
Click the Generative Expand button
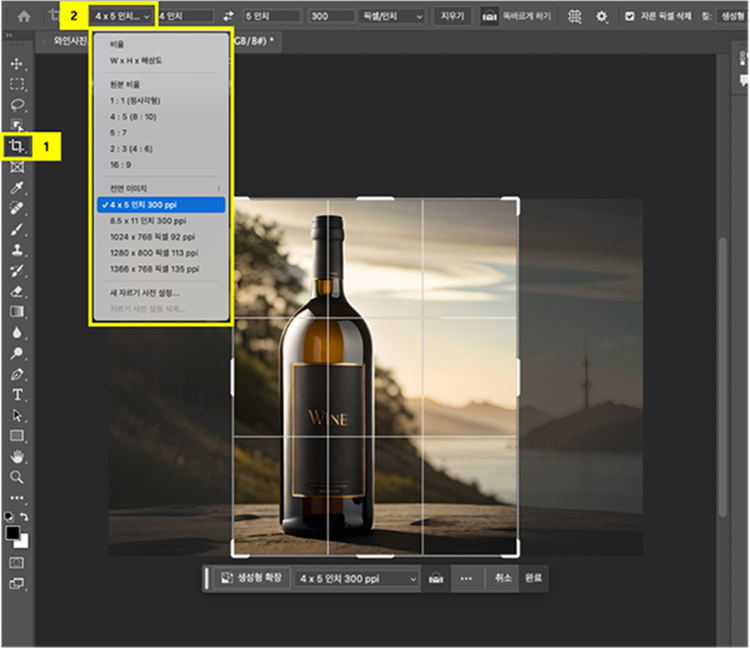(252, 578)
